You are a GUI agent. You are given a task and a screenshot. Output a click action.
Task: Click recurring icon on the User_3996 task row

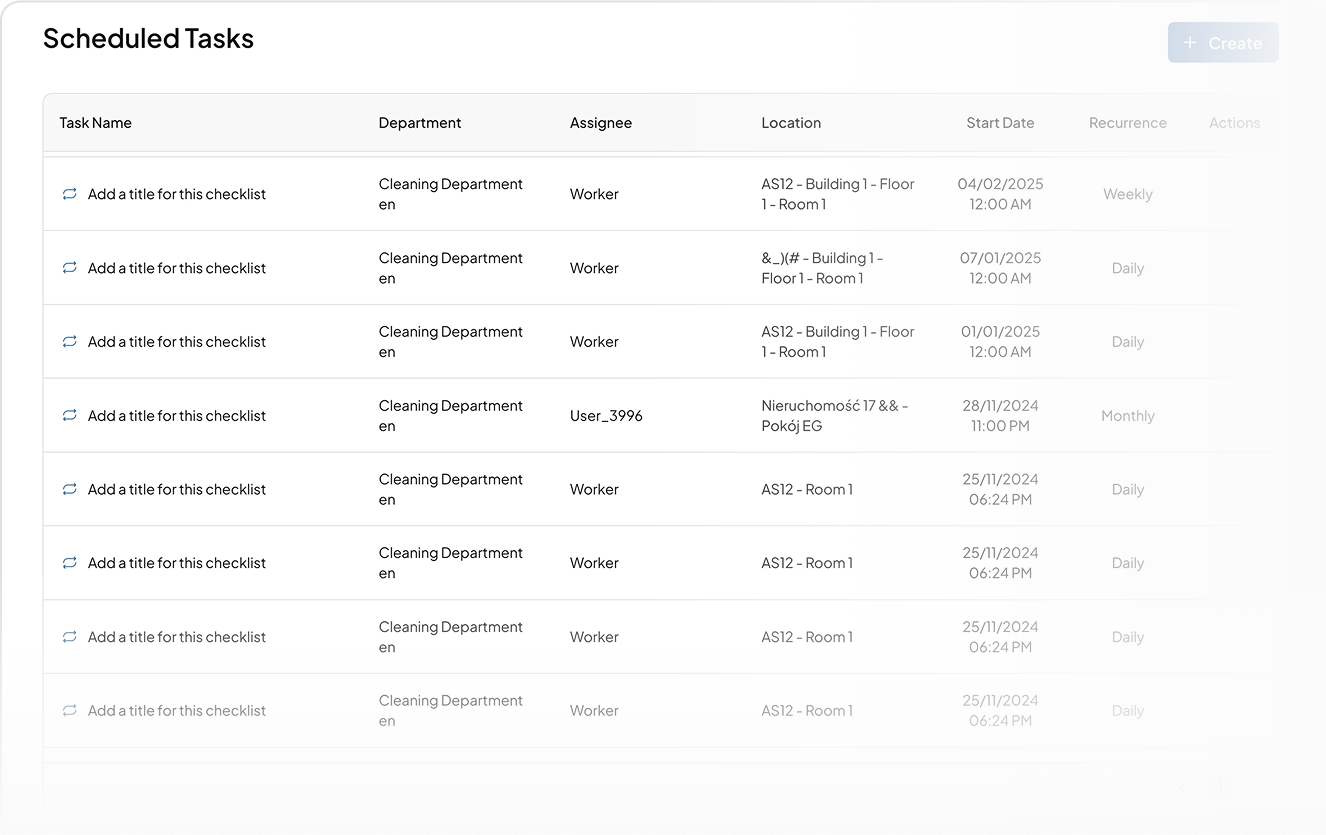point(69,416)
